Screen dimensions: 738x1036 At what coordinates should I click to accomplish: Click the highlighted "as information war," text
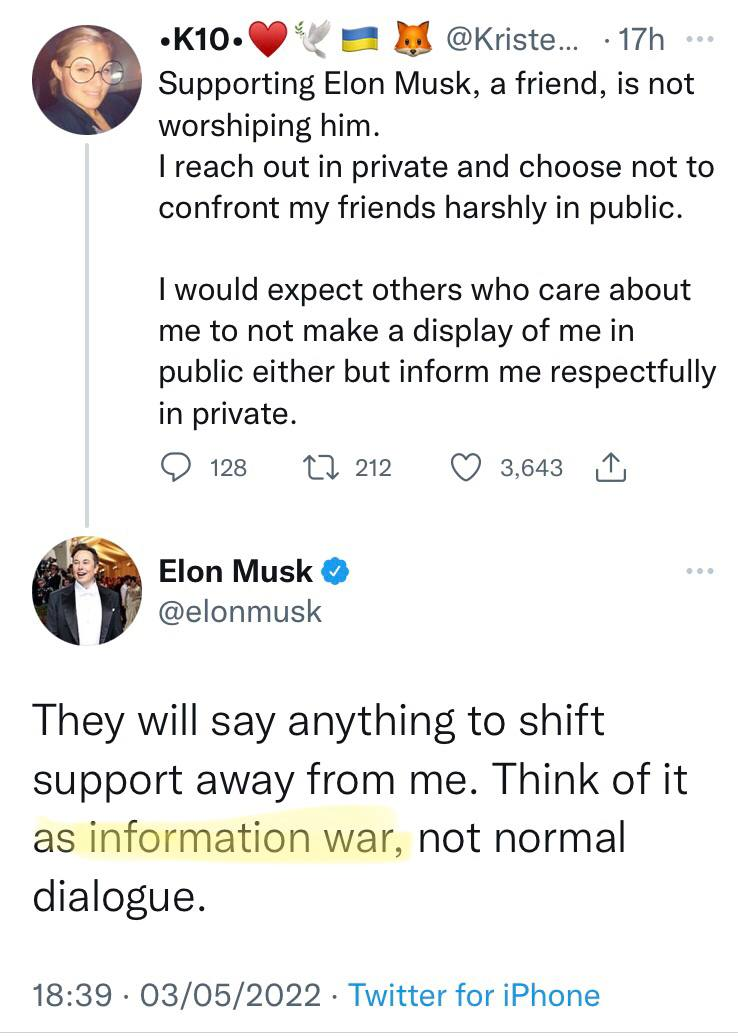coord(221,838)
